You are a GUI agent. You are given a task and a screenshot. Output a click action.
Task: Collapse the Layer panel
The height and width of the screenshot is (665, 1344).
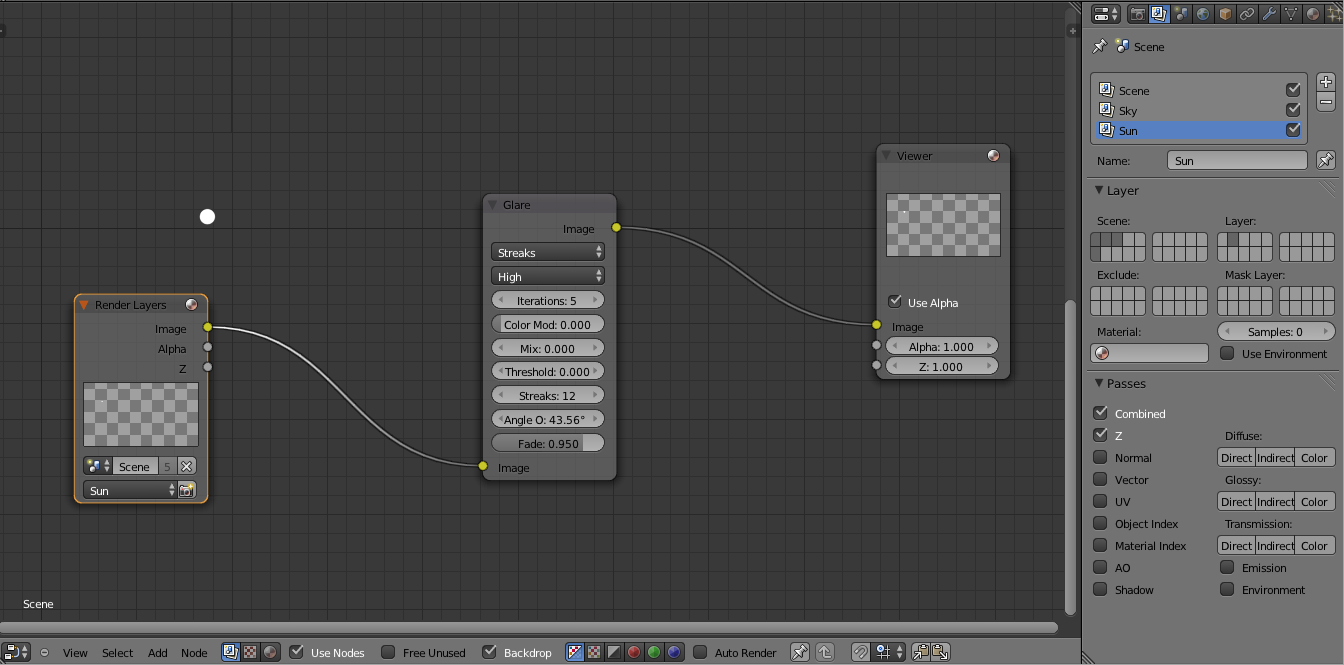[x=1099, y=190]
